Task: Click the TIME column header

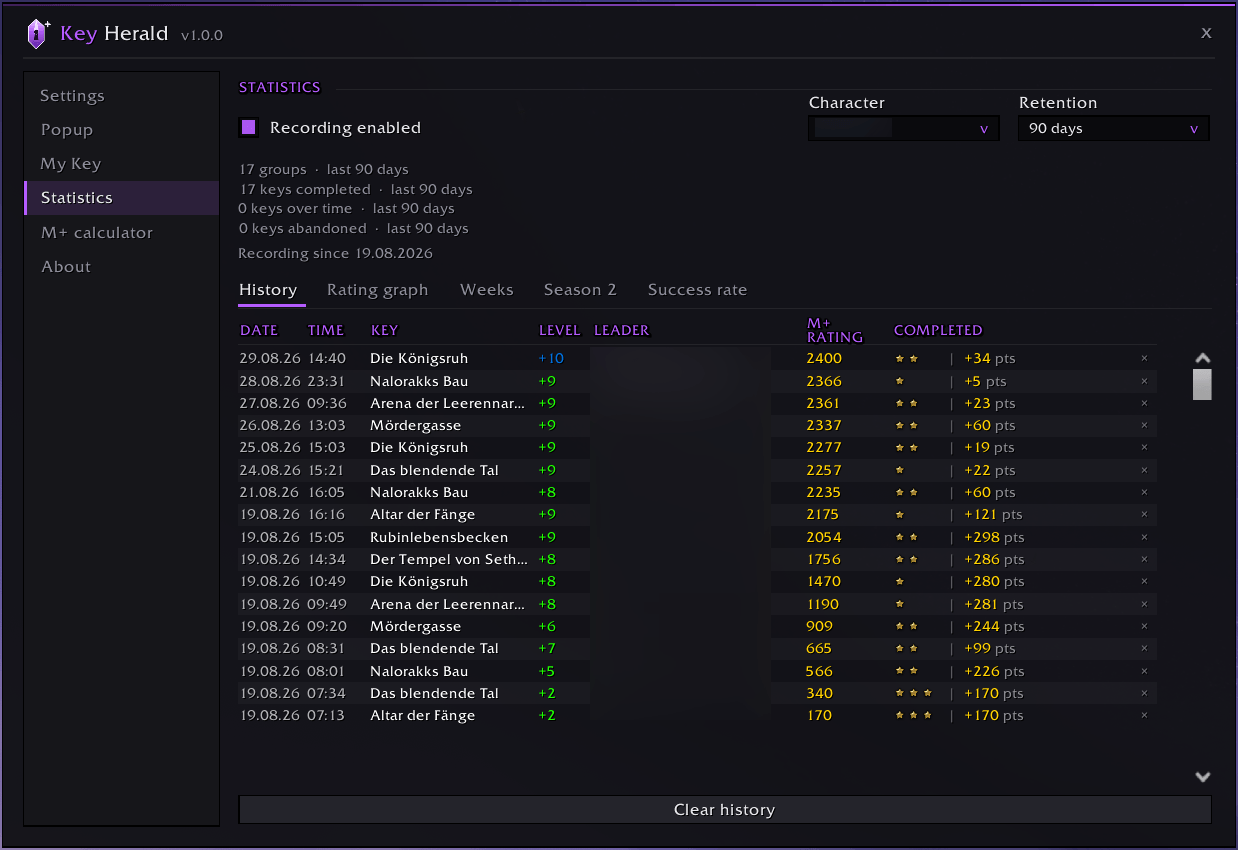Action: point(326,330)
